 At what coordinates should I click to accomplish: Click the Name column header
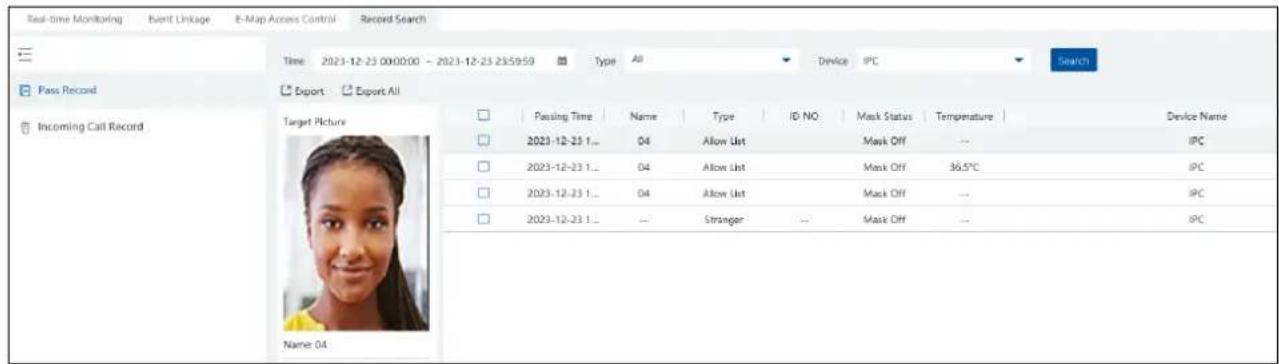pos(643,117)
